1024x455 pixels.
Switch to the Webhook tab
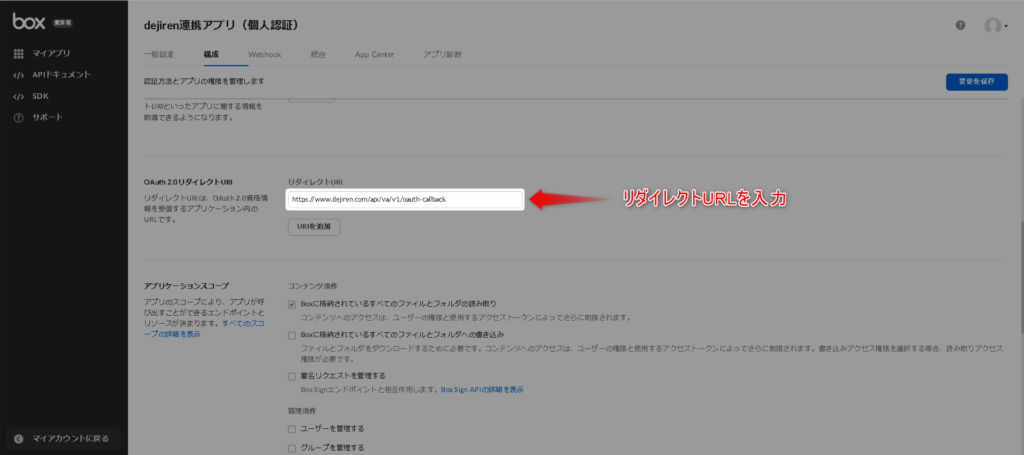[264, 55]
